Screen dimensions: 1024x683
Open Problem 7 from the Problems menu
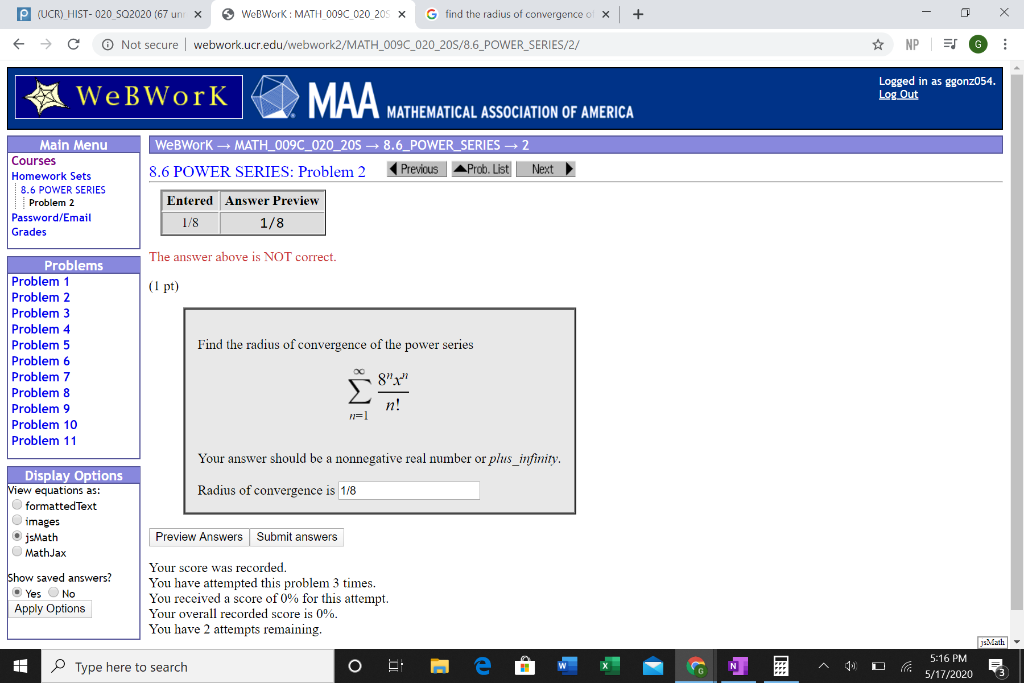[40, 376]
